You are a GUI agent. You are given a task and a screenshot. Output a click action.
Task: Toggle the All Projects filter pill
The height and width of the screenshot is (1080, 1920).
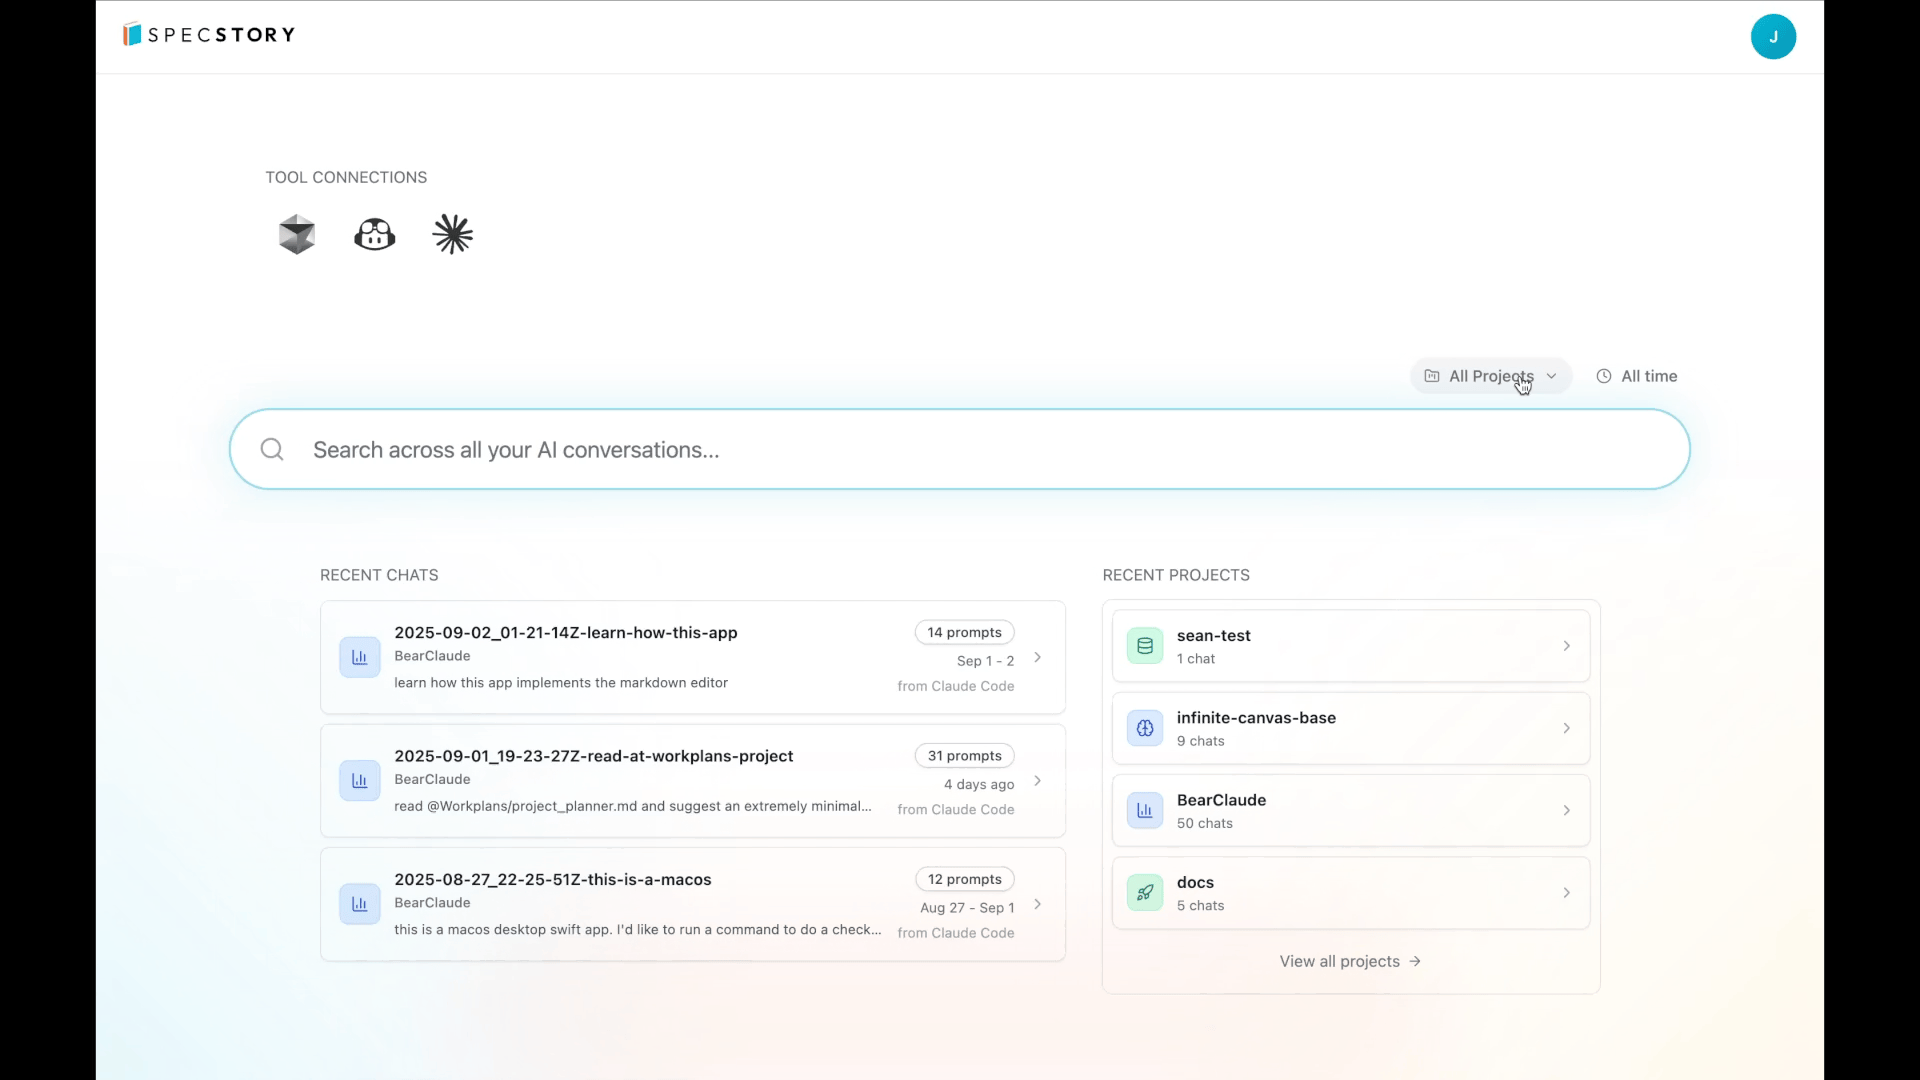tap(1489, 375)
